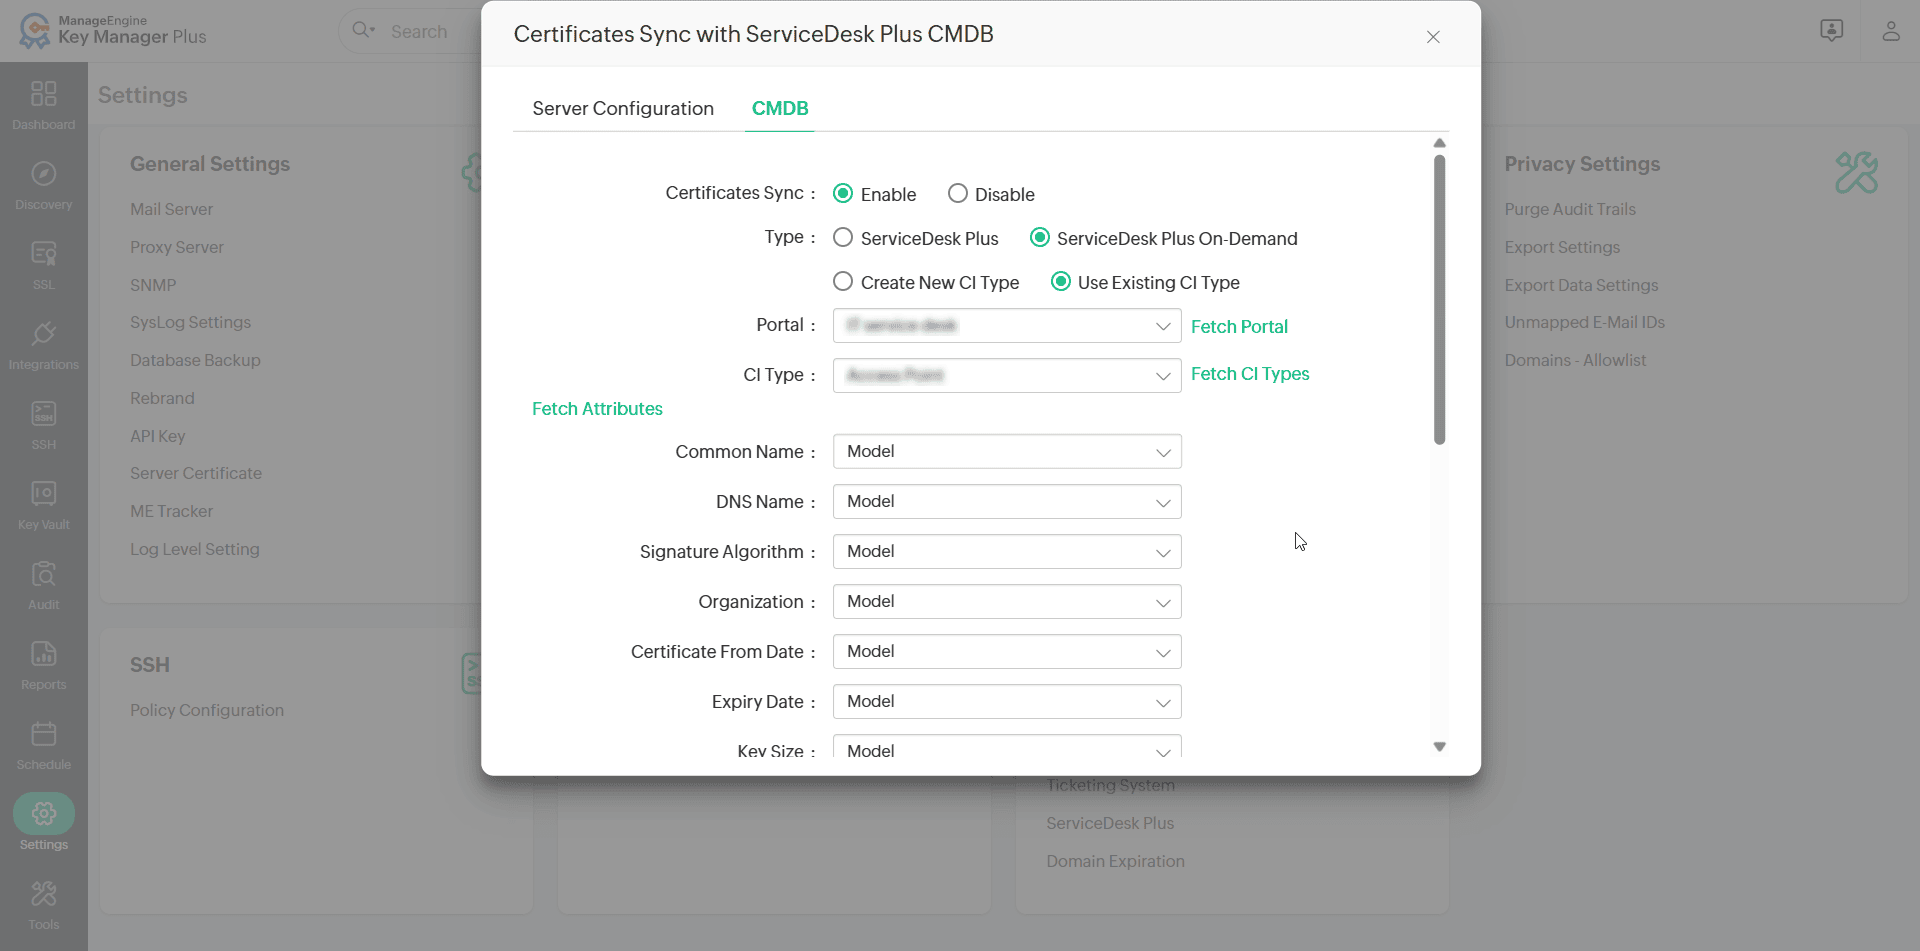Viewport: 1920px width, 951px height.
Task: Open the Portal dropdown
Action: click(1007, 326)
